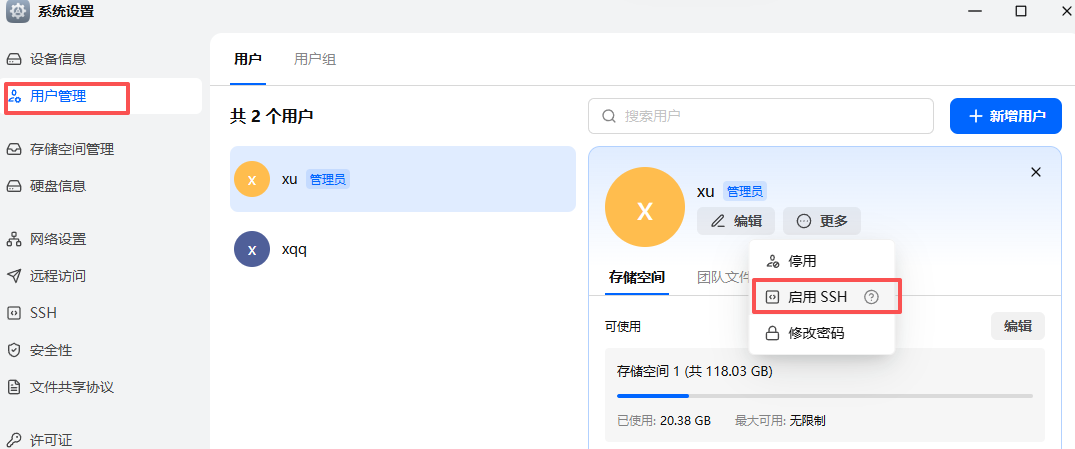Open 安全性 settings
This screenshot has height=449, width=1075.
tap(51, 350)
